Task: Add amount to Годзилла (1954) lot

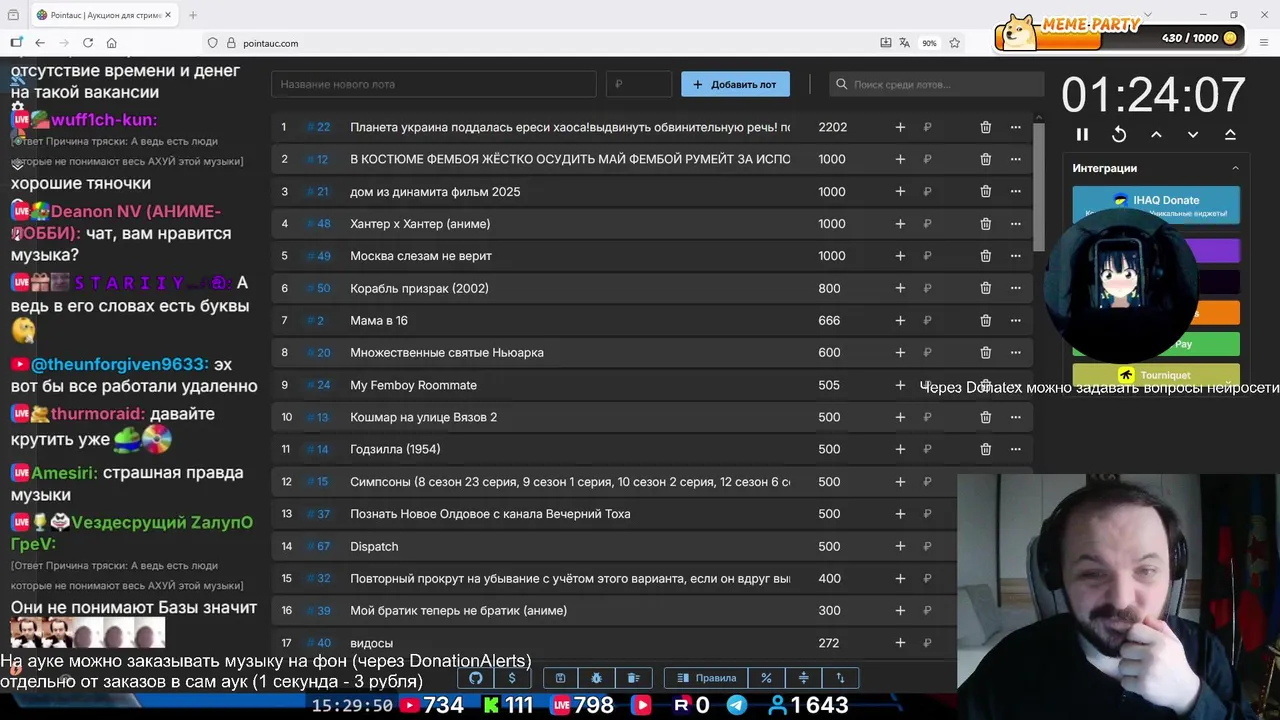Action: pos(900,449)
